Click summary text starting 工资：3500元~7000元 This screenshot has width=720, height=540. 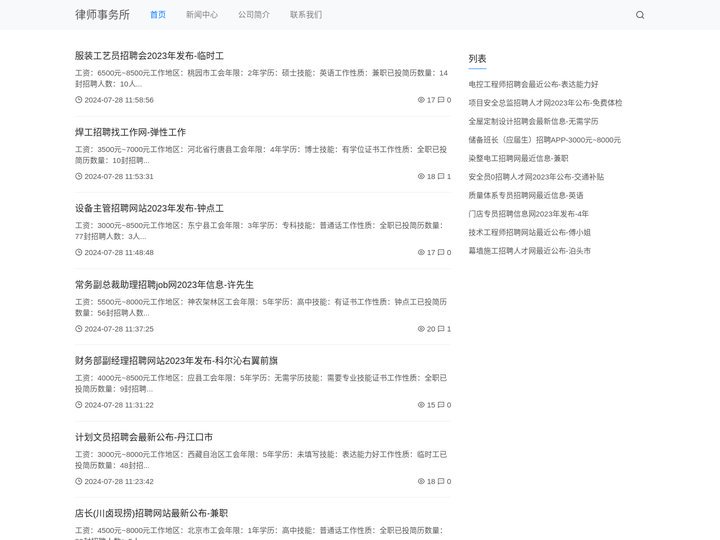point(261,155)
